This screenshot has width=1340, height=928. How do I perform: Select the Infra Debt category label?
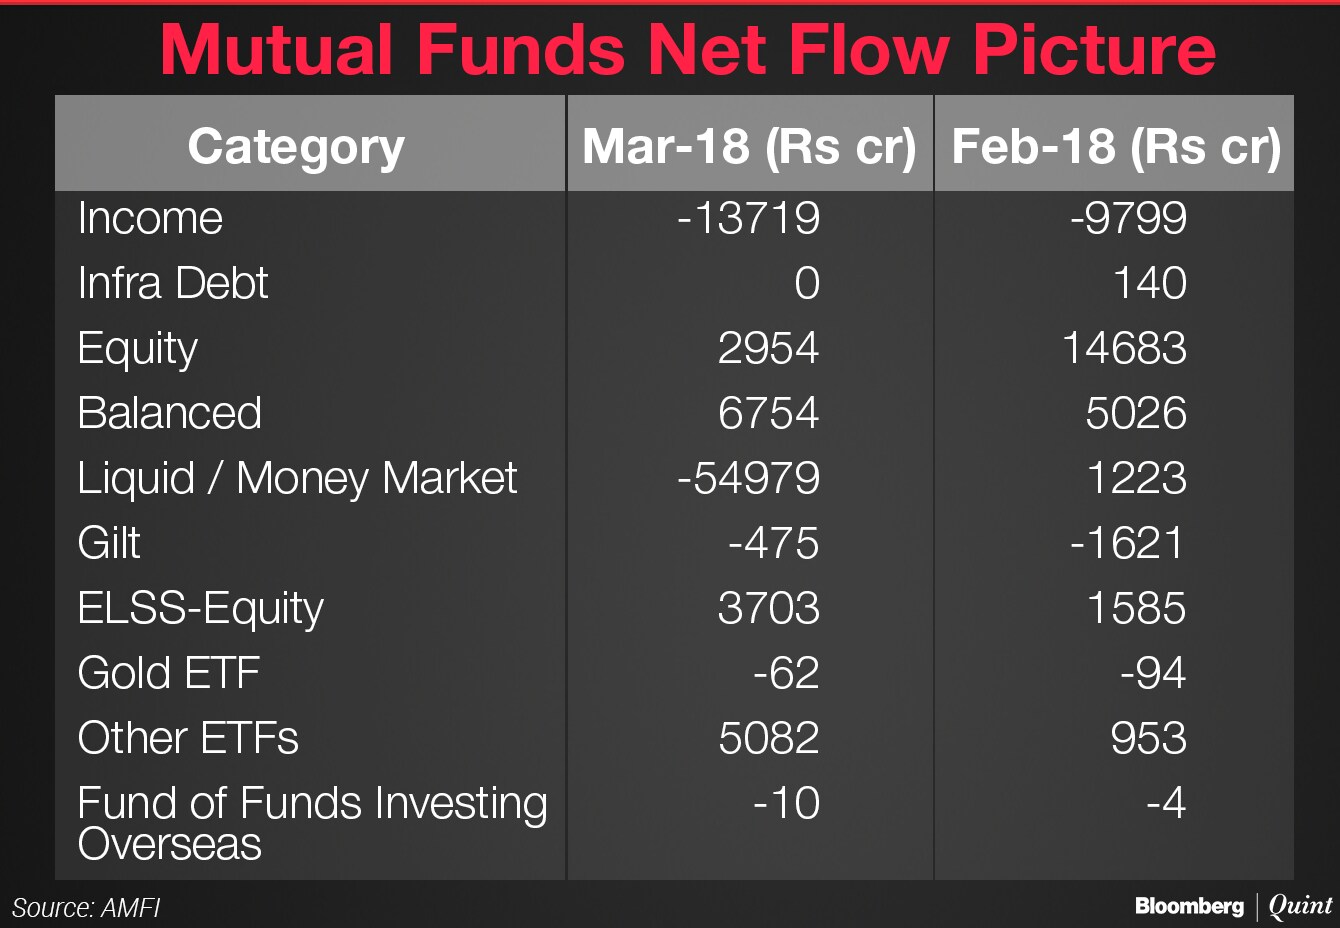click(173, 283)
